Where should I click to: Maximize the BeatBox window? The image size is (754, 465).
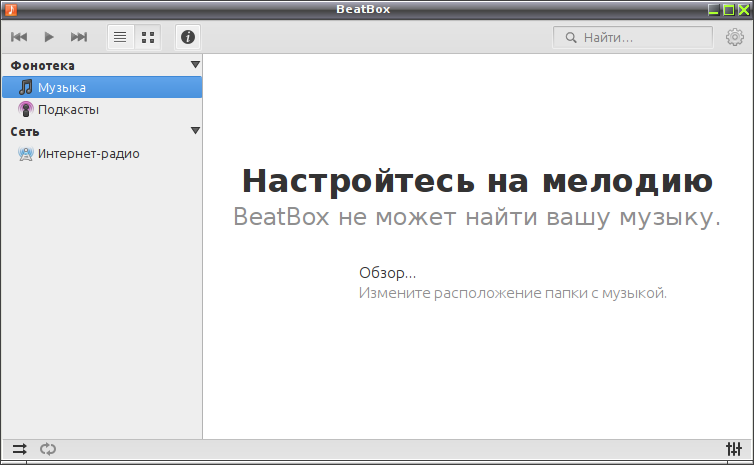(x=729, y=10)
